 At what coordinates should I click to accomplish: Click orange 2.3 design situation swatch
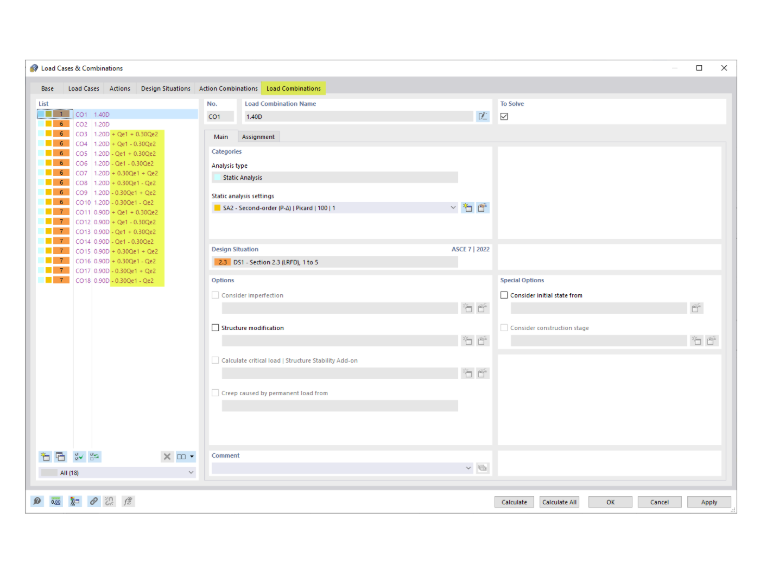point(222,262)
